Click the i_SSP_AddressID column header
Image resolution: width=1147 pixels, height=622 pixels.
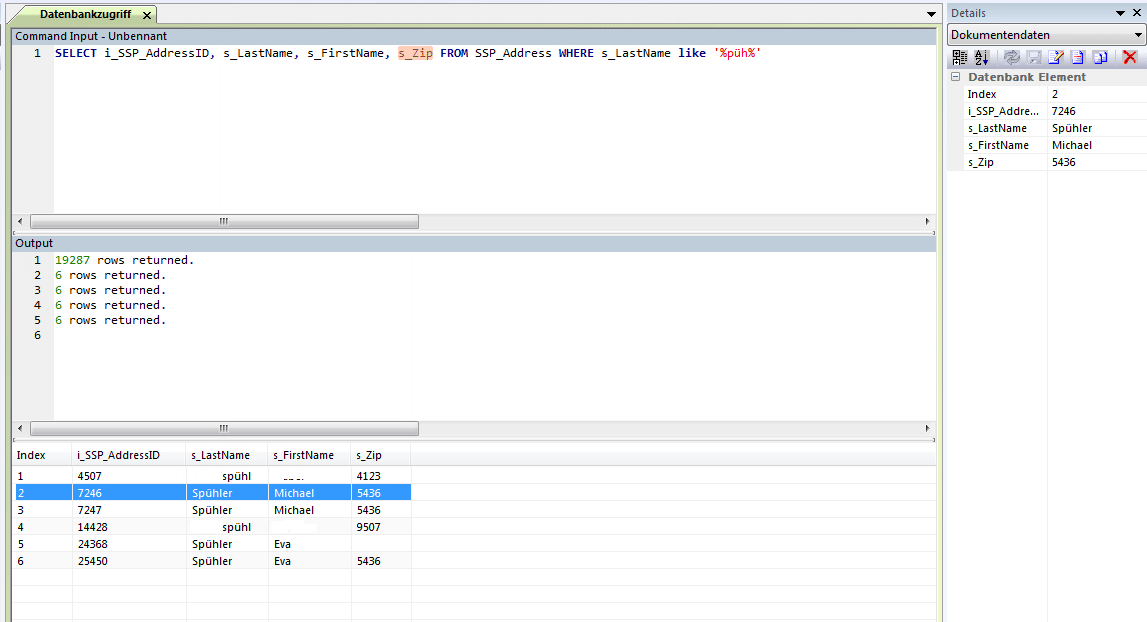118,455
